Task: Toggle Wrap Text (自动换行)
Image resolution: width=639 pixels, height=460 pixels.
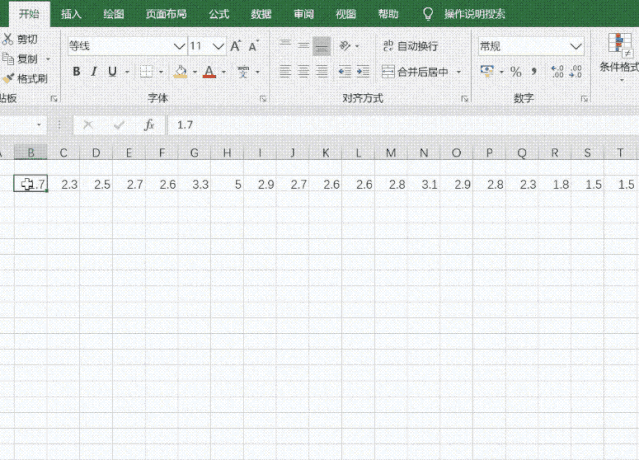Action: (x=410, y=46)
